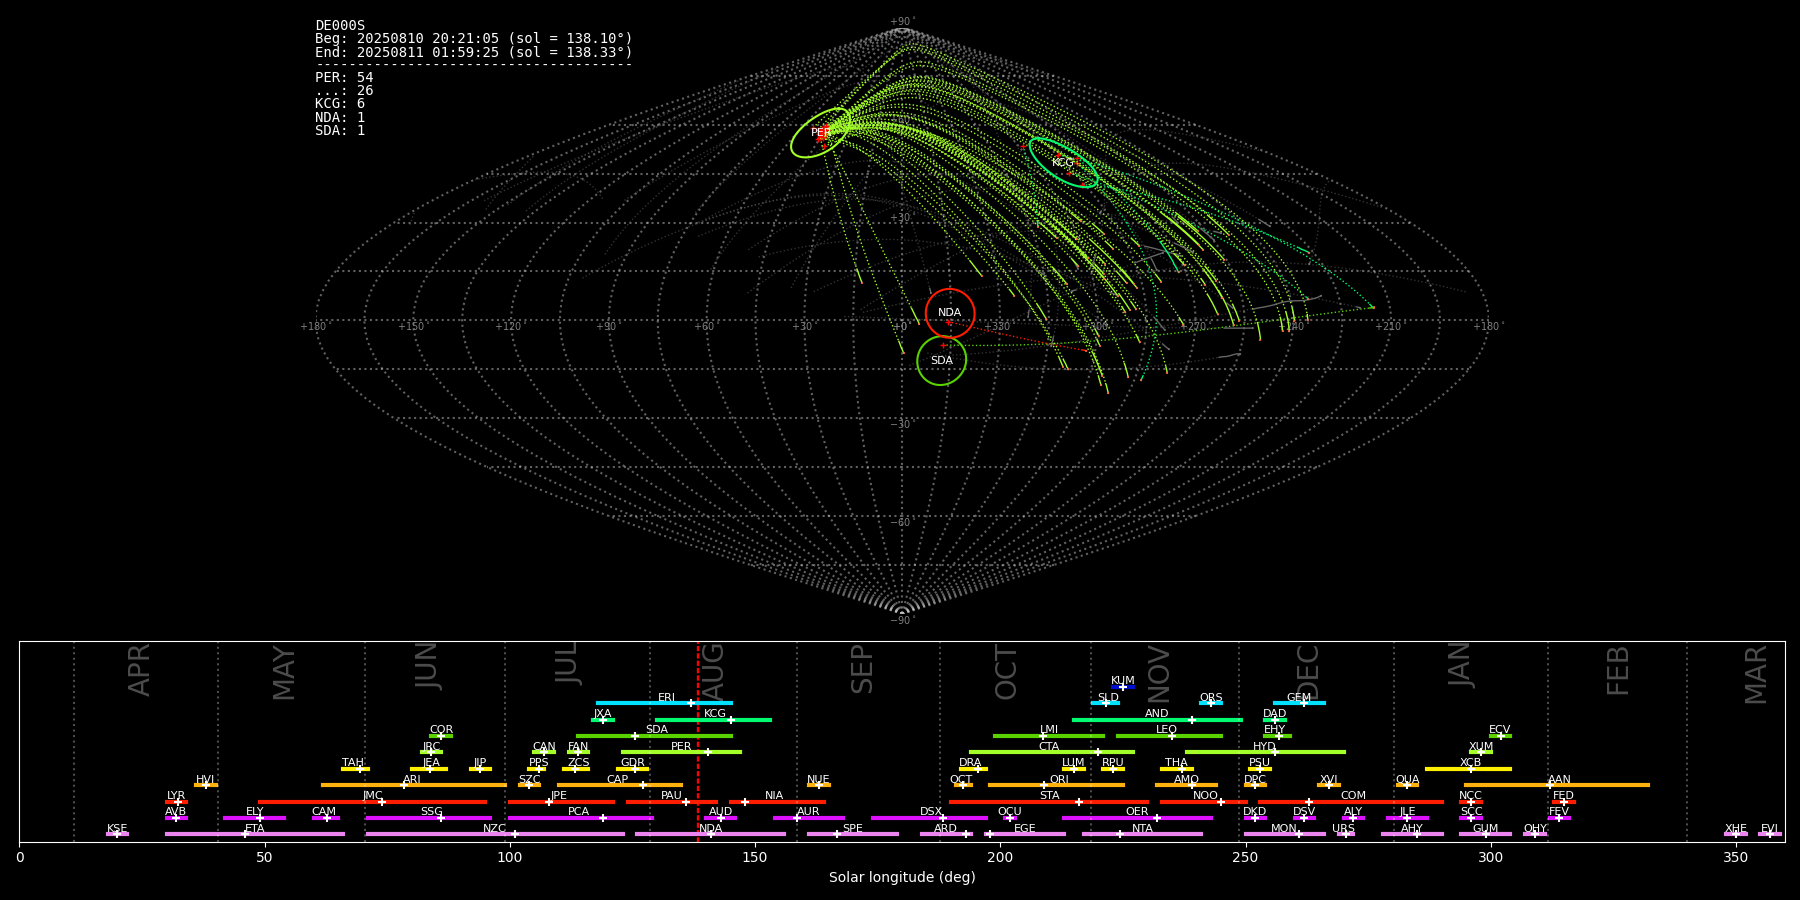Select the pink NZC shower bar
Viewport: 1800px width, 900px height.
(x=495, y=834)
